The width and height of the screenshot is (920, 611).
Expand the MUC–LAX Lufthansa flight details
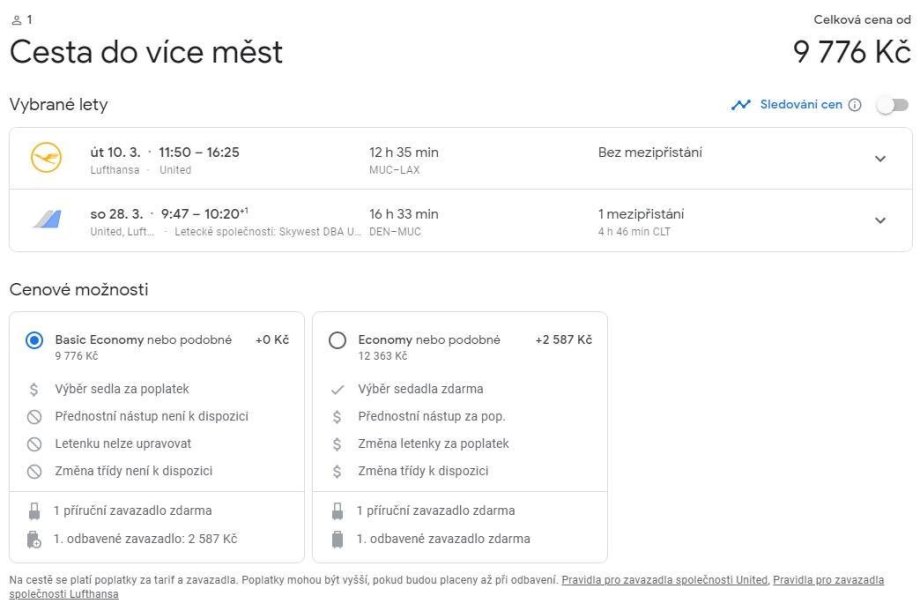click(880, 159)
